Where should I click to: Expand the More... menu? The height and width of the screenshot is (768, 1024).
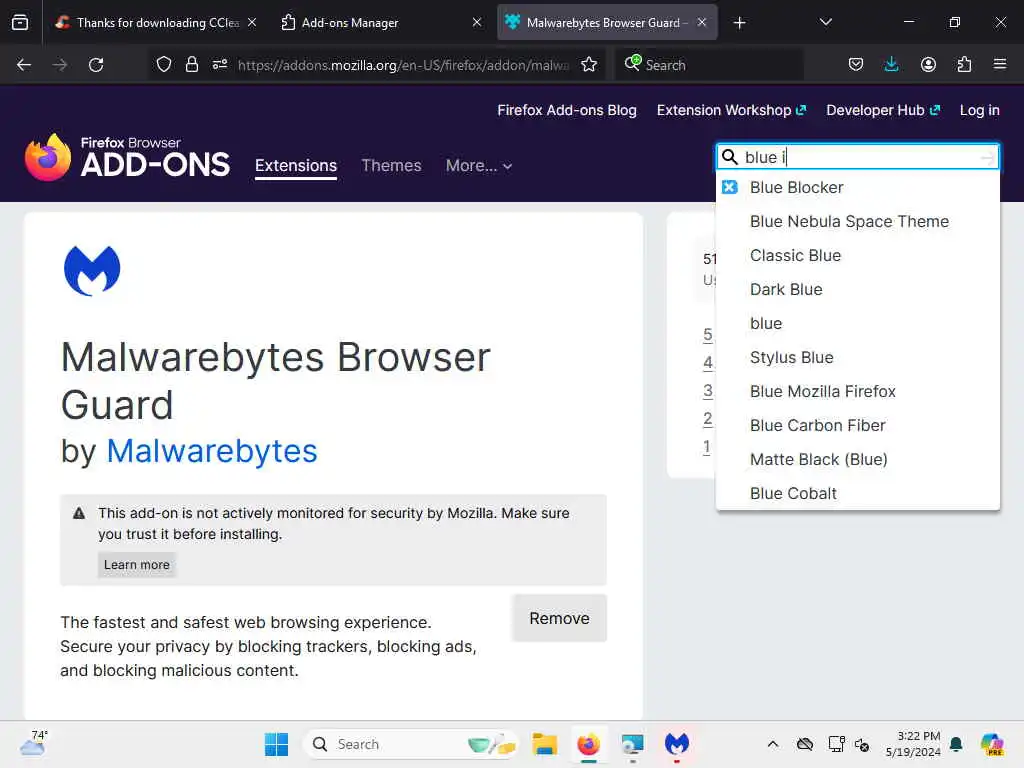478,166
